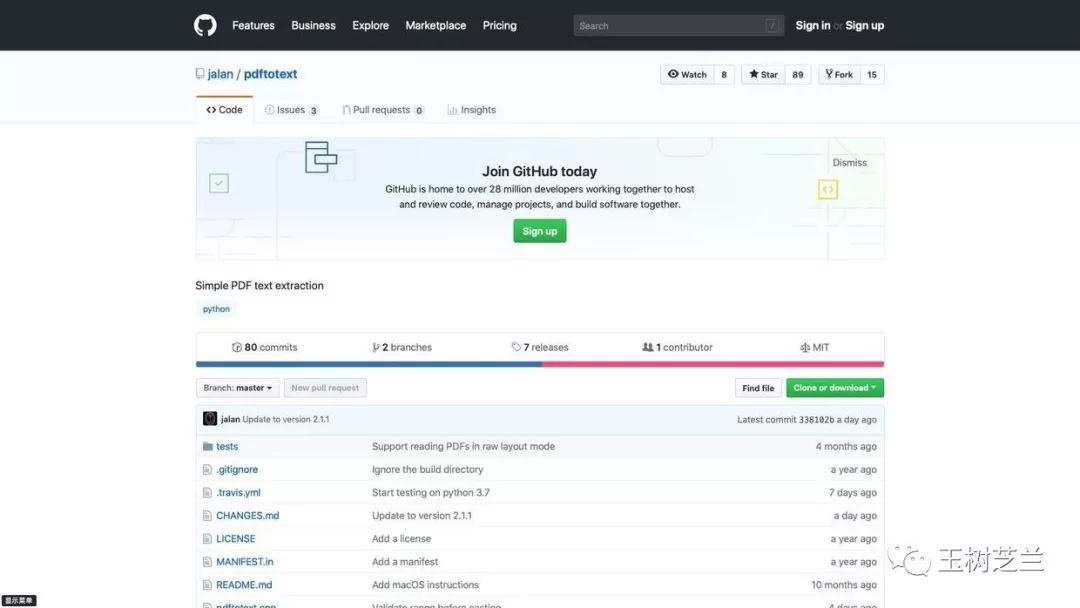Open commit "Start testing on python 3.7"
Image resolution: width=1080 pixels, height=608 pixels.
tap(431, 492)
